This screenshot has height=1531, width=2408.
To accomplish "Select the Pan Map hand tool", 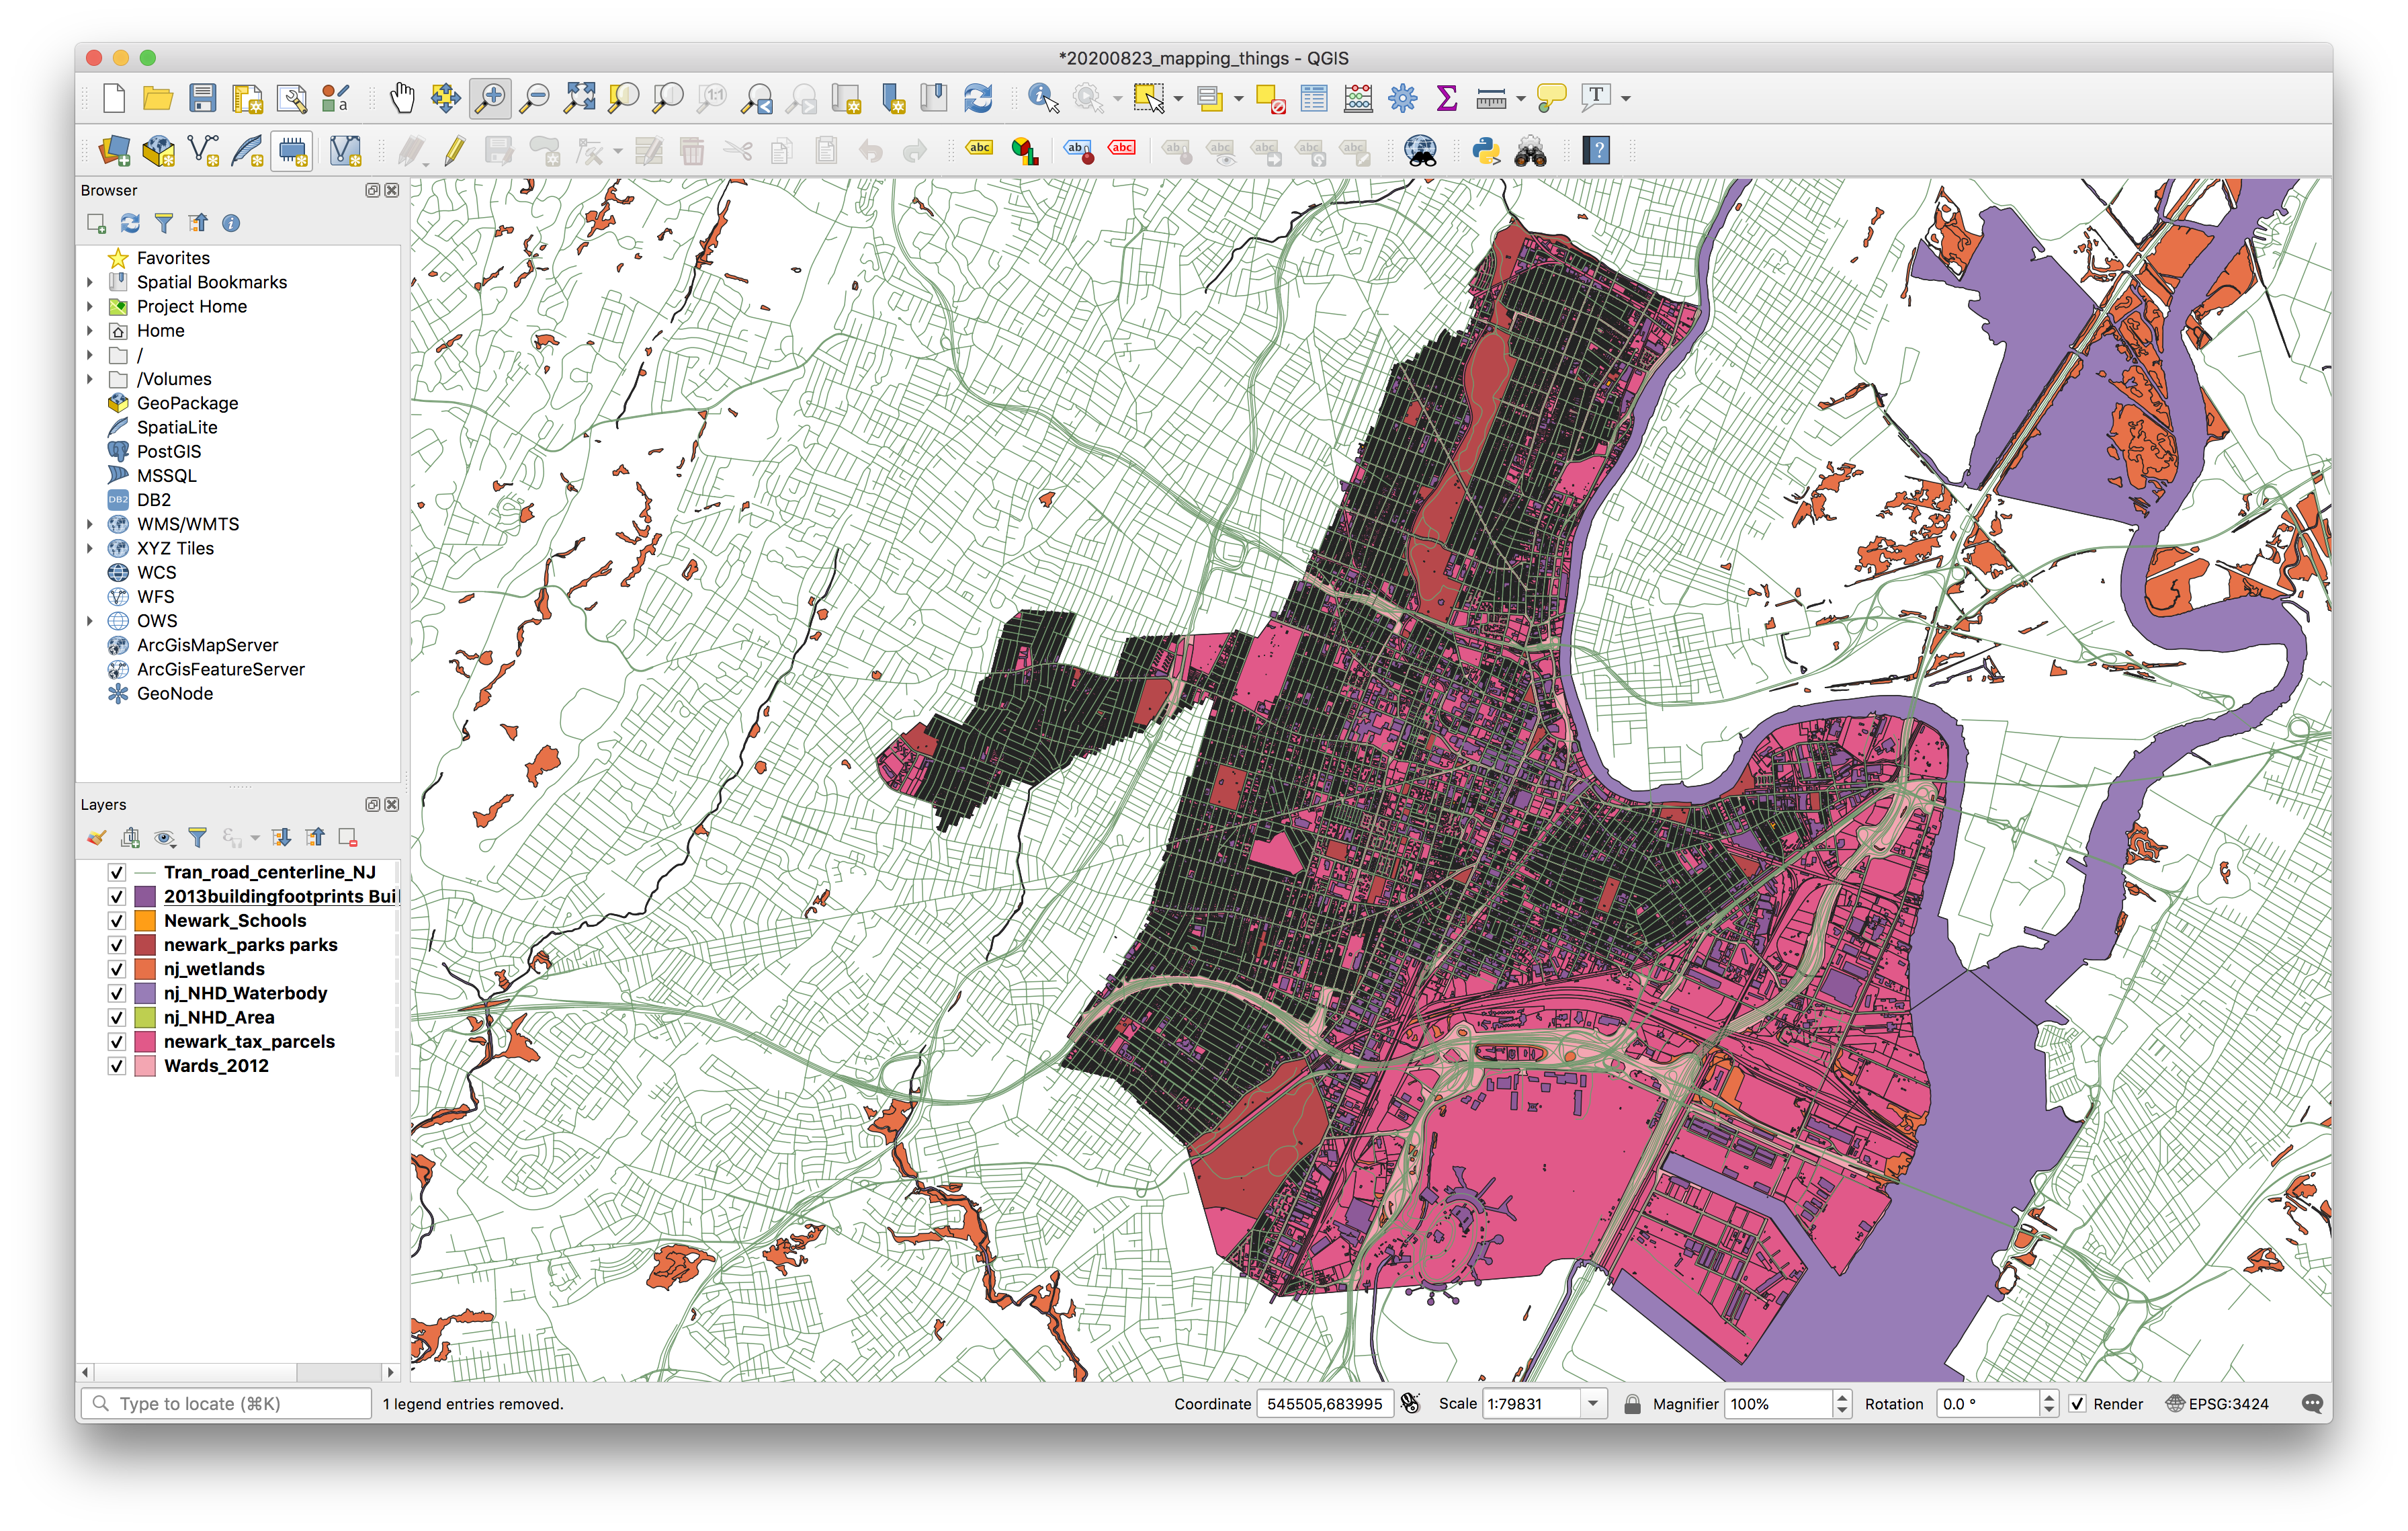I will pos(402,98).
